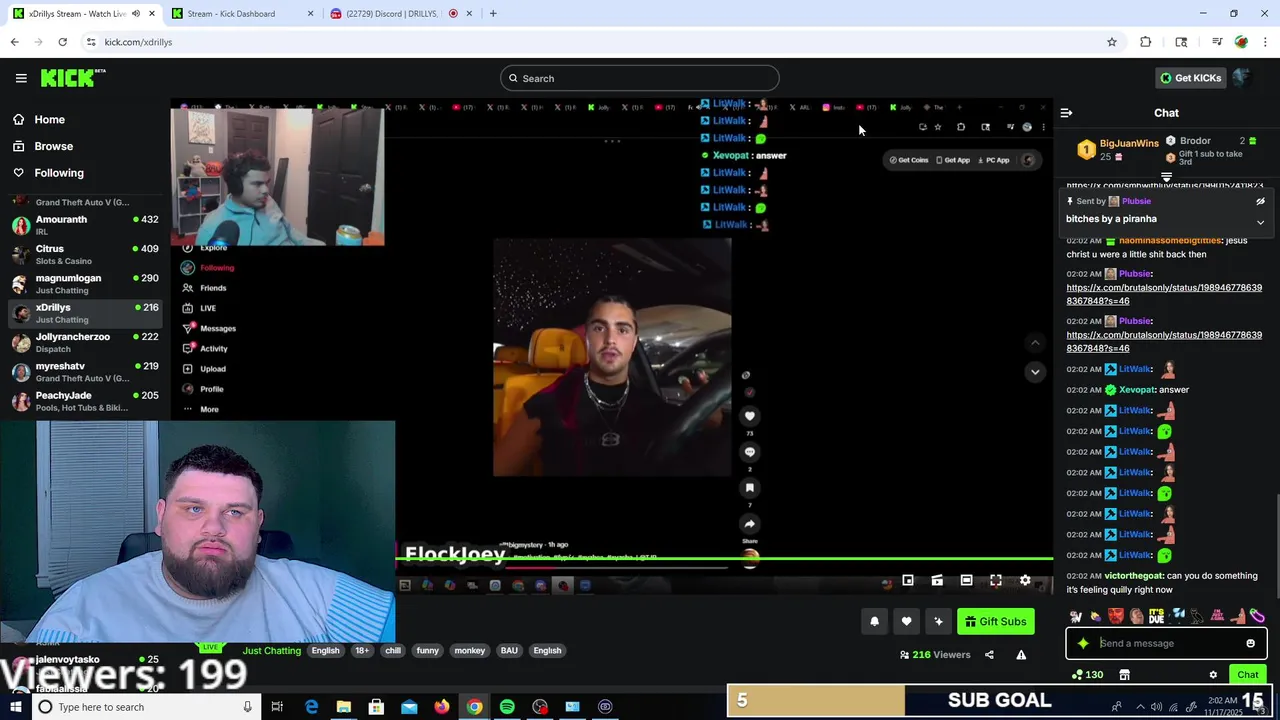Switch to Stream - Kick Dashboard tab
This screenshot has height=720, width=1280.
240,14
